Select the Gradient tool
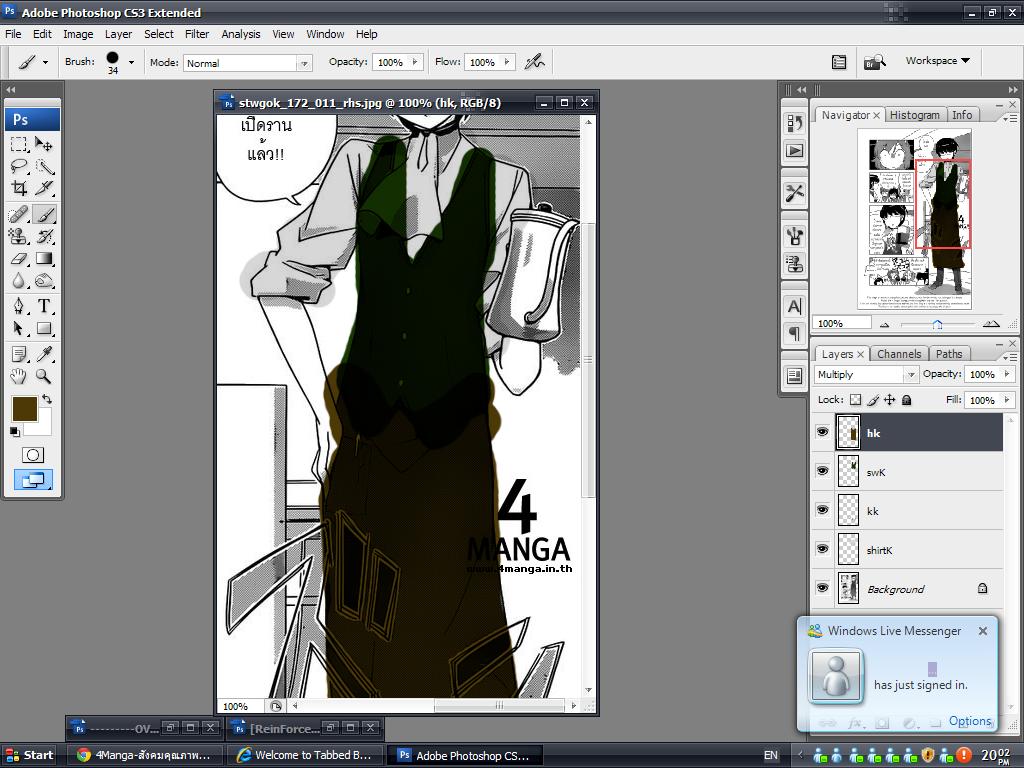Viewport: 1024px width, 768px height. pos(44,259)
